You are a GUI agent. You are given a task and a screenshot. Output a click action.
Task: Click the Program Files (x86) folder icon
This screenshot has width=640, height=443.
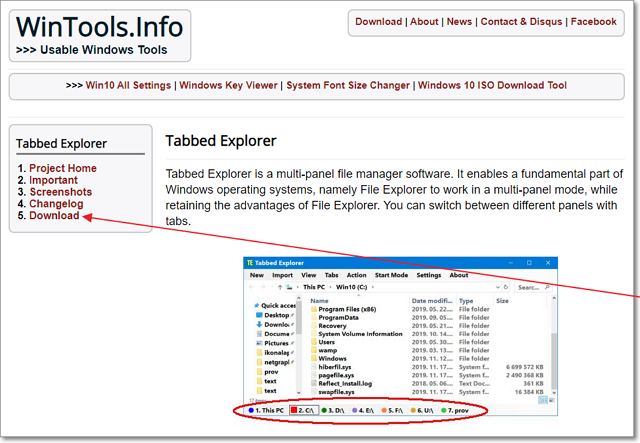[313, 309]
